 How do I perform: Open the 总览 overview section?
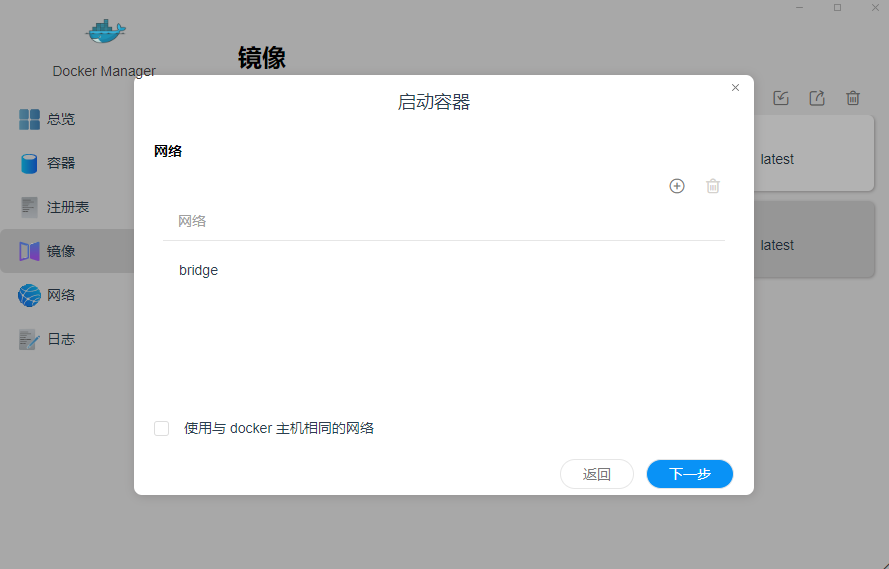(x=60, y=119)
